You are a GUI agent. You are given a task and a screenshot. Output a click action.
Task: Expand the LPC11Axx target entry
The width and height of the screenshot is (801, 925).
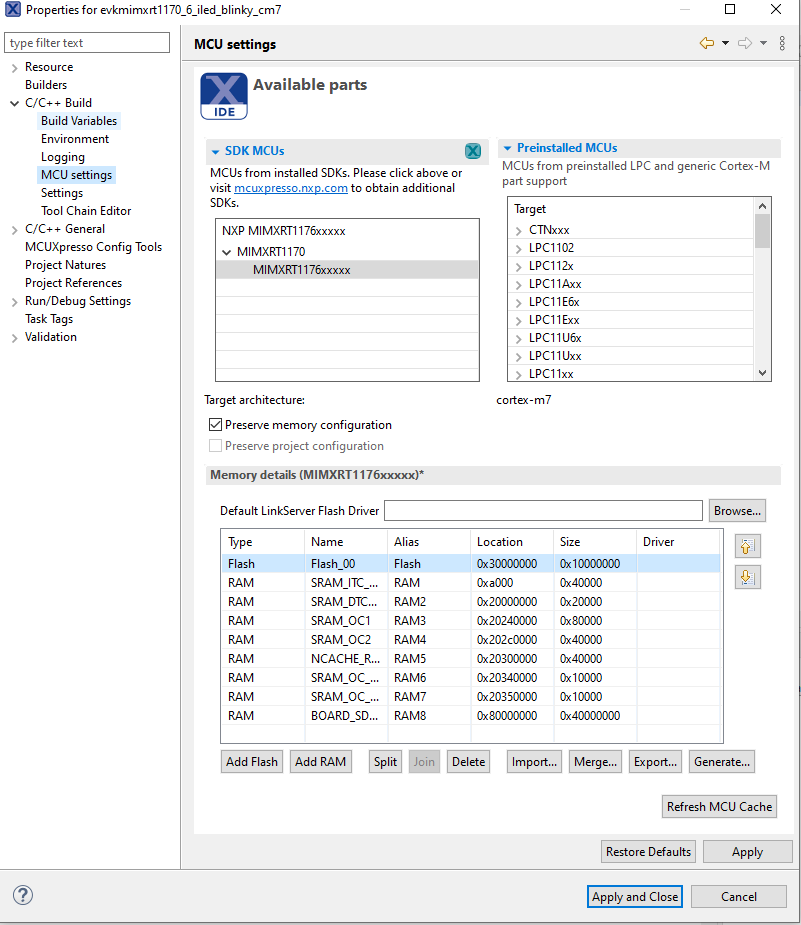coord(521,283)
